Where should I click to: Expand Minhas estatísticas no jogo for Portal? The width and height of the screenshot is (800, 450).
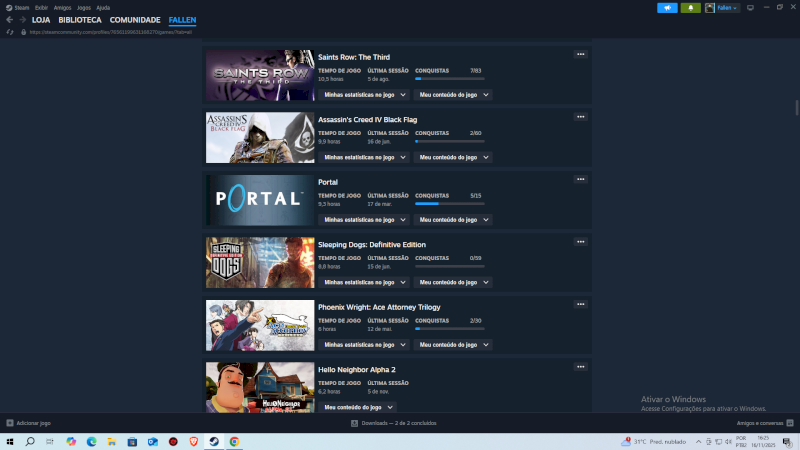tap(364, 220)
